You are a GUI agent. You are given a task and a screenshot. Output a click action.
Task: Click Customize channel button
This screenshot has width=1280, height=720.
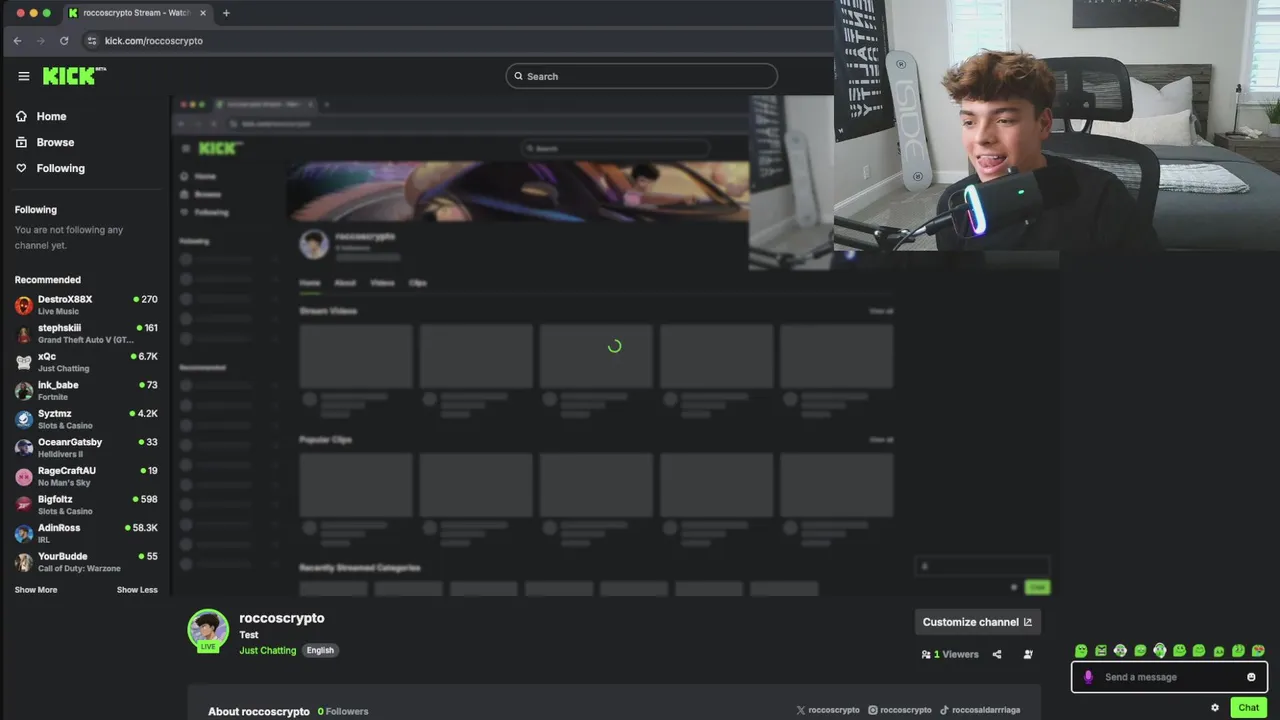[977, 622]
